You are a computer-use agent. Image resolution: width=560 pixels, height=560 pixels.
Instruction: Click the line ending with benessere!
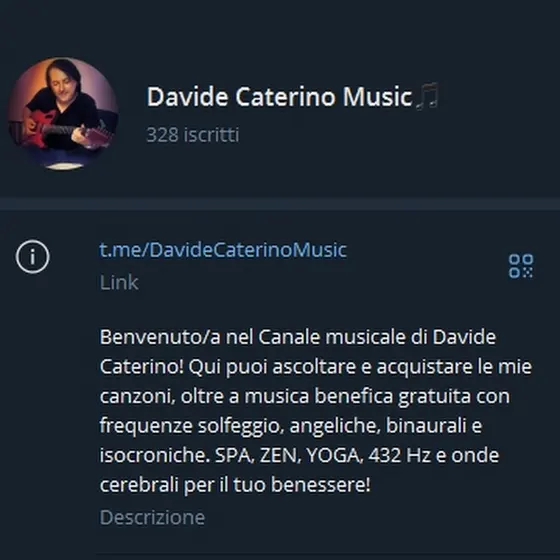point(235,485)
